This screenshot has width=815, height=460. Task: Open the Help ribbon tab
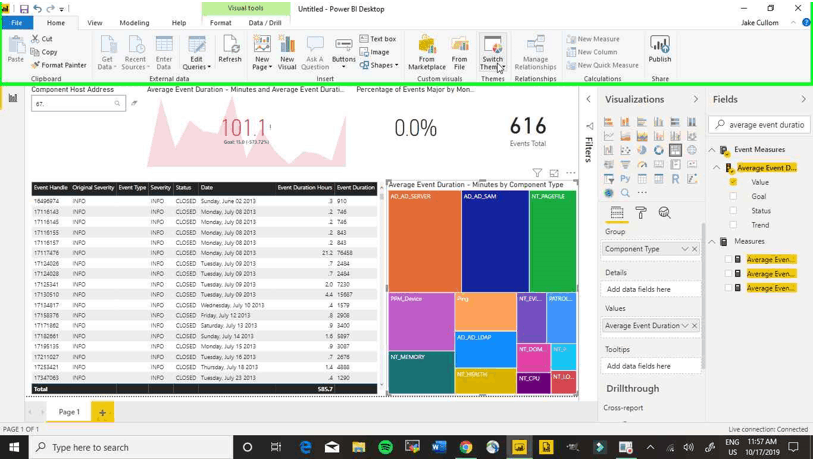coord(179,23)
